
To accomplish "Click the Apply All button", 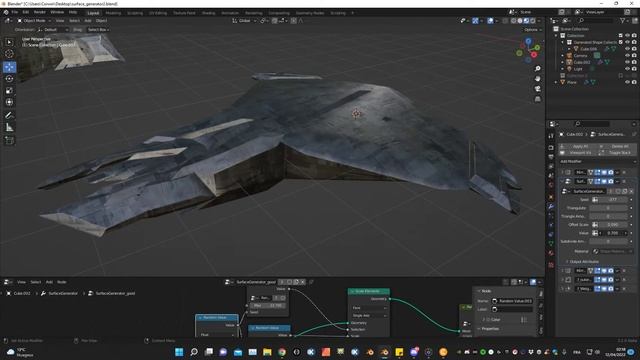I will 578,146.
